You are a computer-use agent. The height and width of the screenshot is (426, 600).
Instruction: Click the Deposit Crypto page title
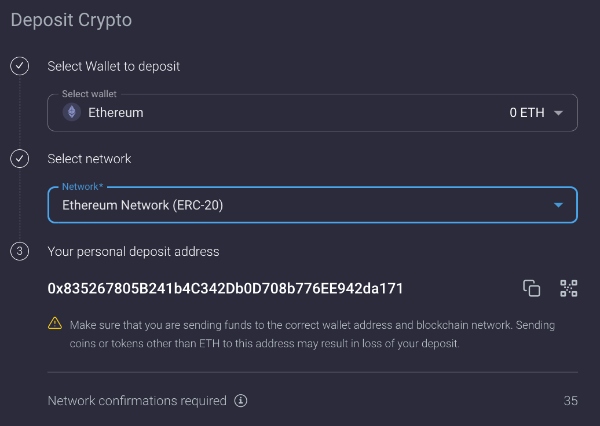[71, 20]
